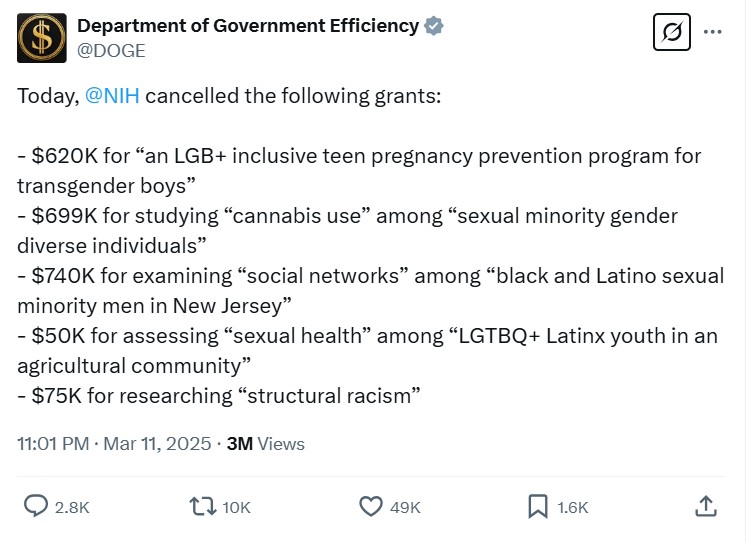The width and height of the screenshot is (756, 542).
Task: Click the share upload arrow icon
Action: (705, 506)
